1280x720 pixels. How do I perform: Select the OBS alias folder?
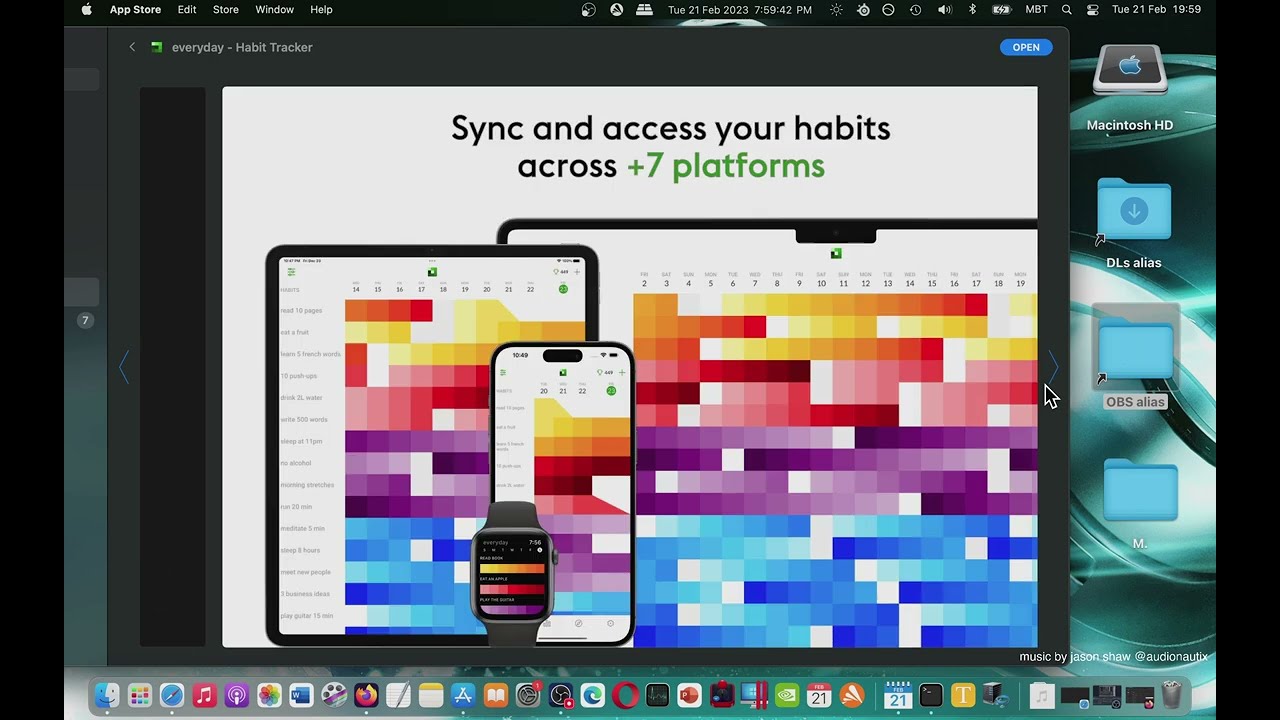click(1135, 348)
